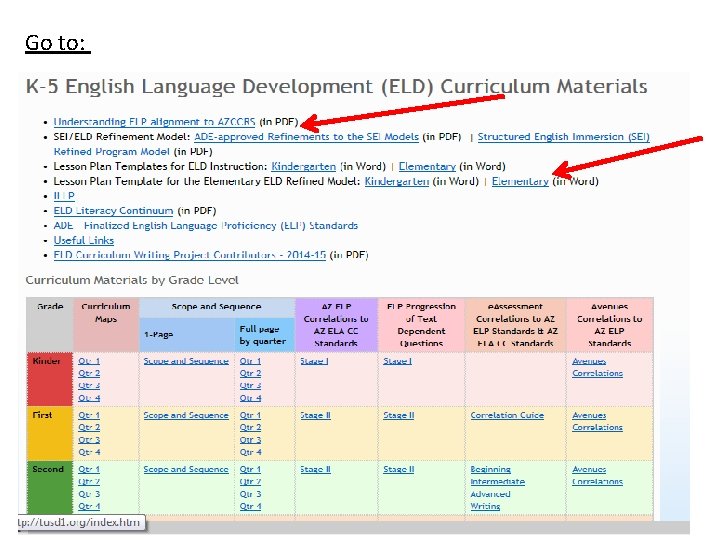Open Kindergarten template for ELD Instruction
The height and width of the screenshot is (540, 720).
point(304,166)
